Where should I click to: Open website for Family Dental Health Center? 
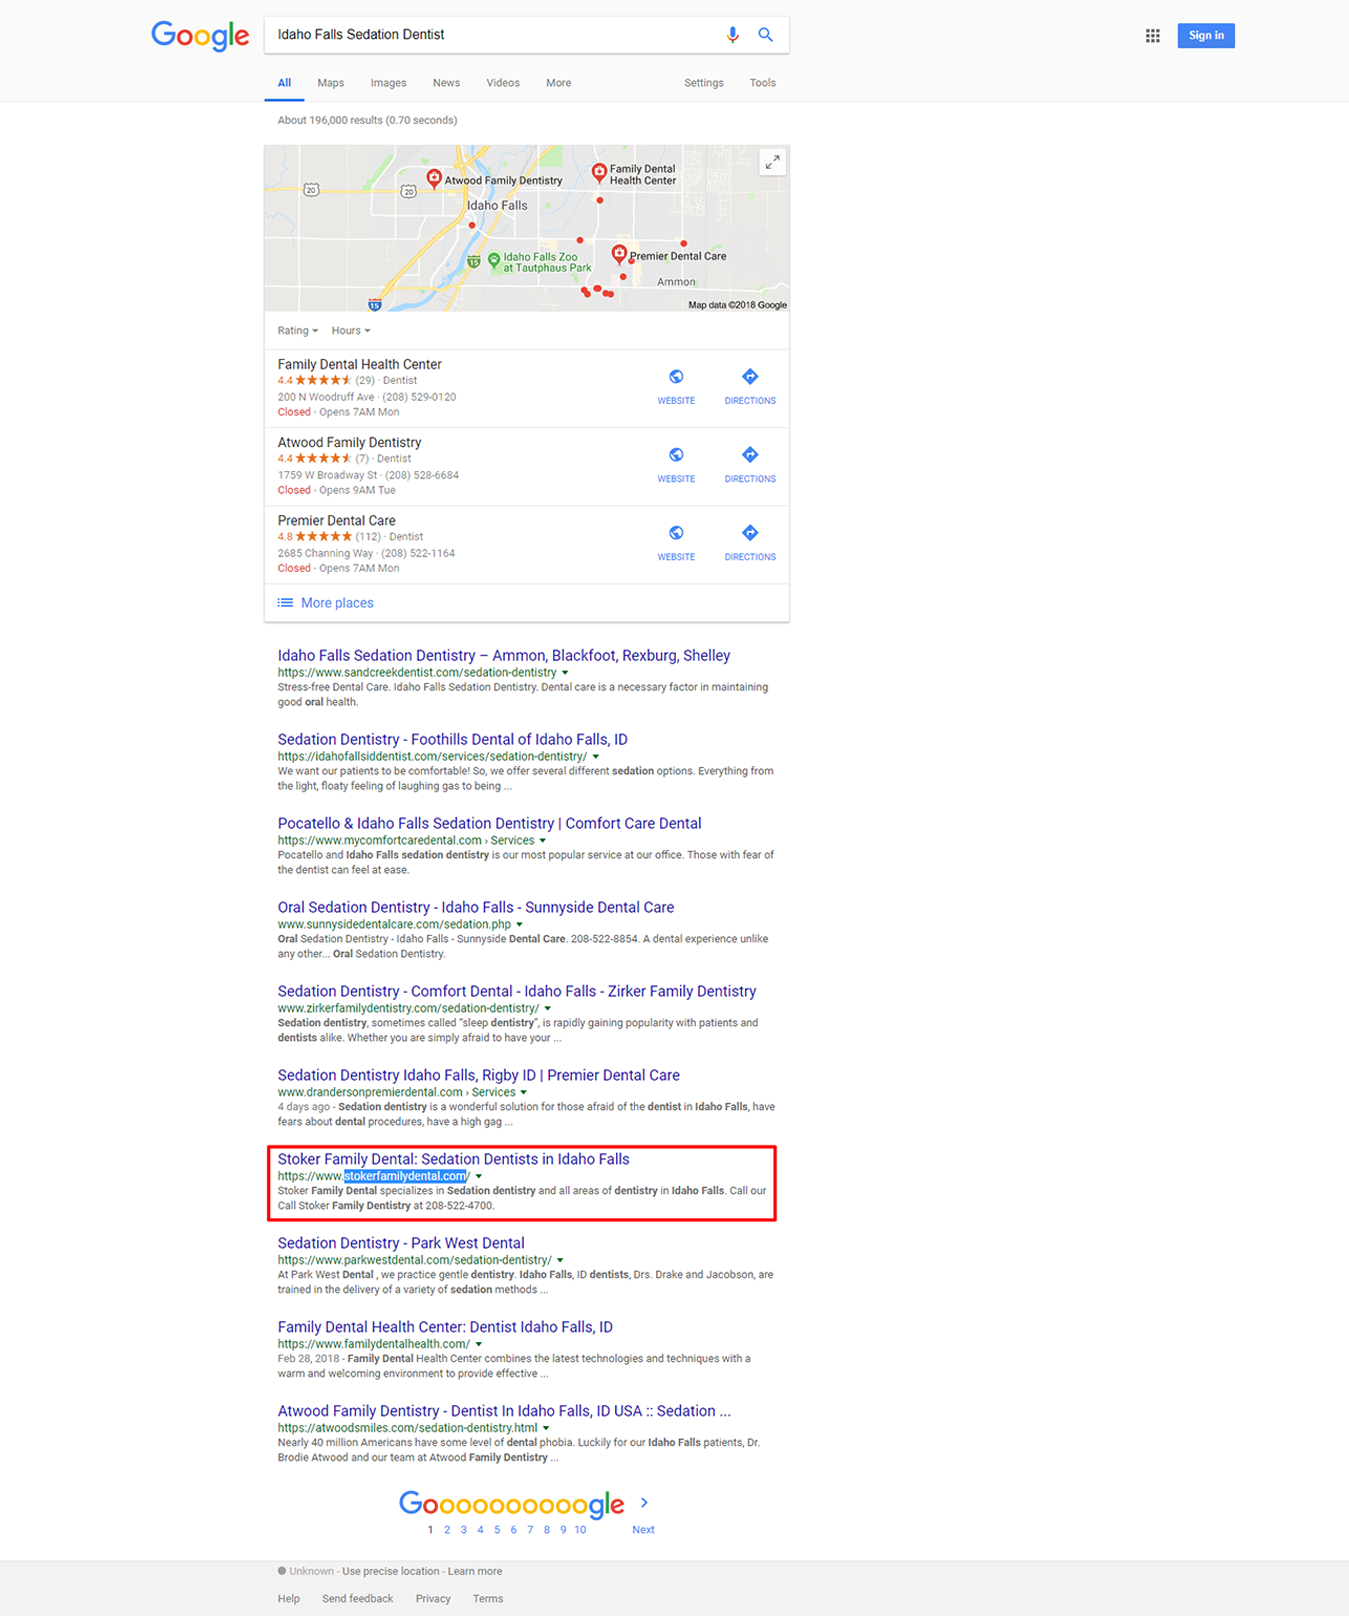(x=676, y=385)
